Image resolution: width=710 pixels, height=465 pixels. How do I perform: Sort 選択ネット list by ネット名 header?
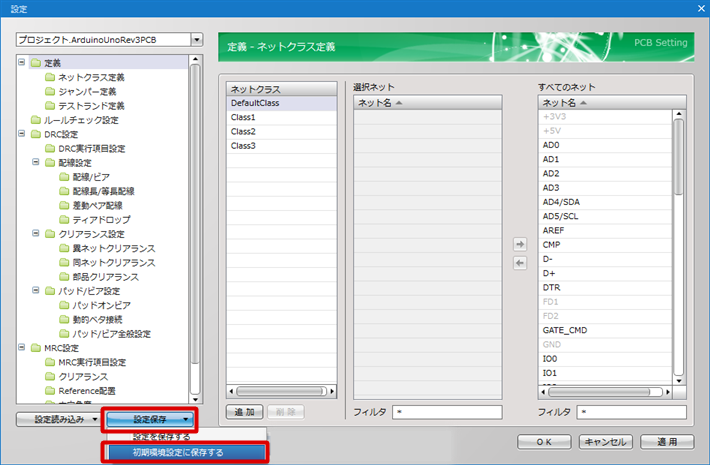pos(427,103)
